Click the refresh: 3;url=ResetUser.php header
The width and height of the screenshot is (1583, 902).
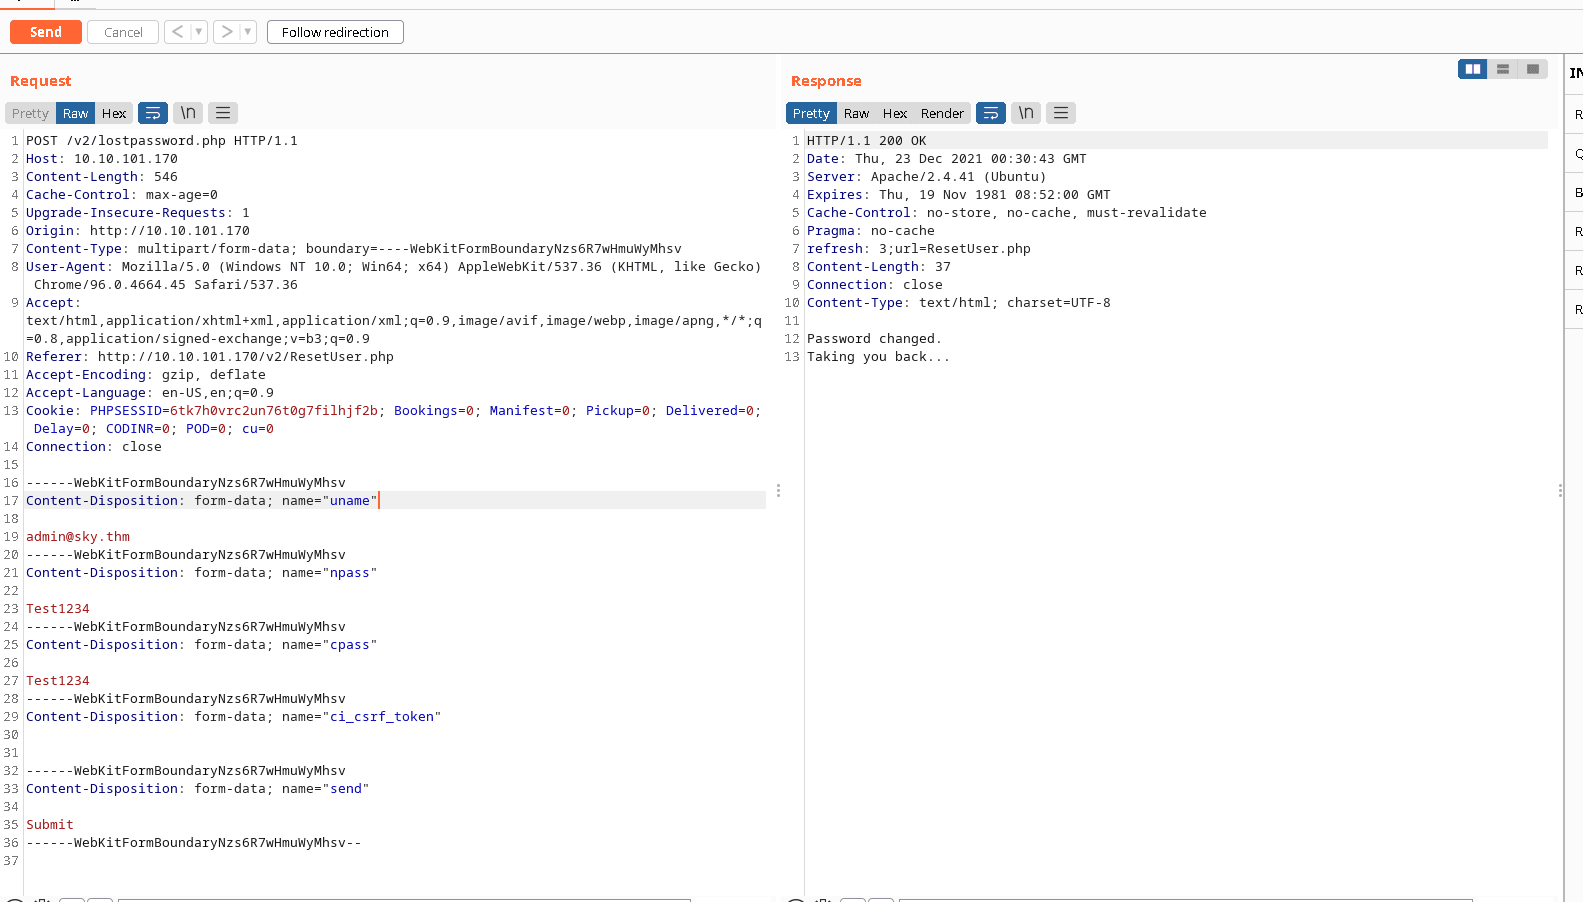919,249
